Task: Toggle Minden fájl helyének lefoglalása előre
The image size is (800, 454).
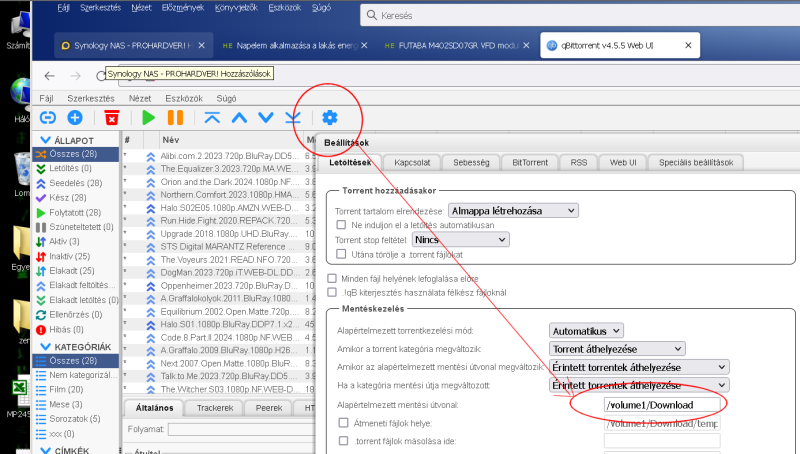Action: pyautogui.click(x=332, y=278)
